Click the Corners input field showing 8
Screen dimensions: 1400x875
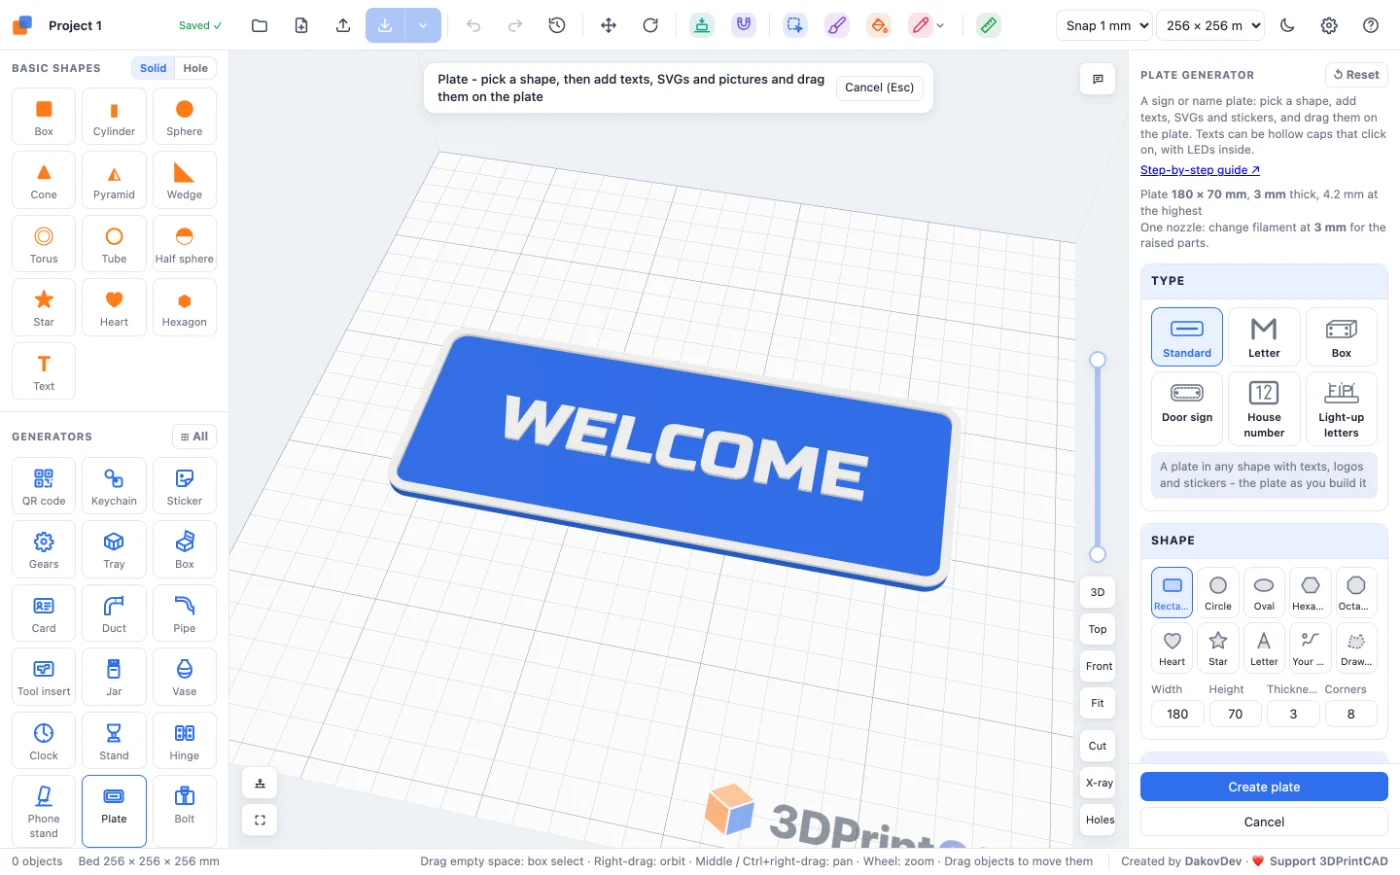click(x=1351, y=714)
